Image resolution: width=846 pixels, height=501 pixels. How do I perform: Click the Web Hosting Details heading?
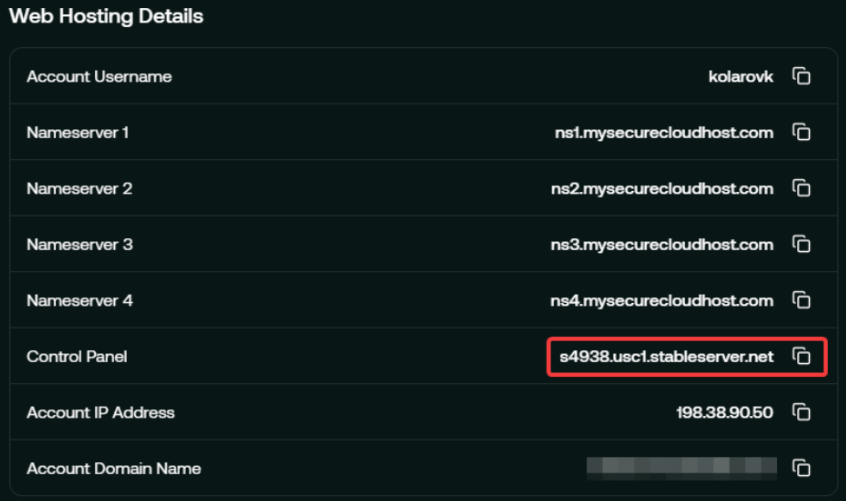pos(106,16)
